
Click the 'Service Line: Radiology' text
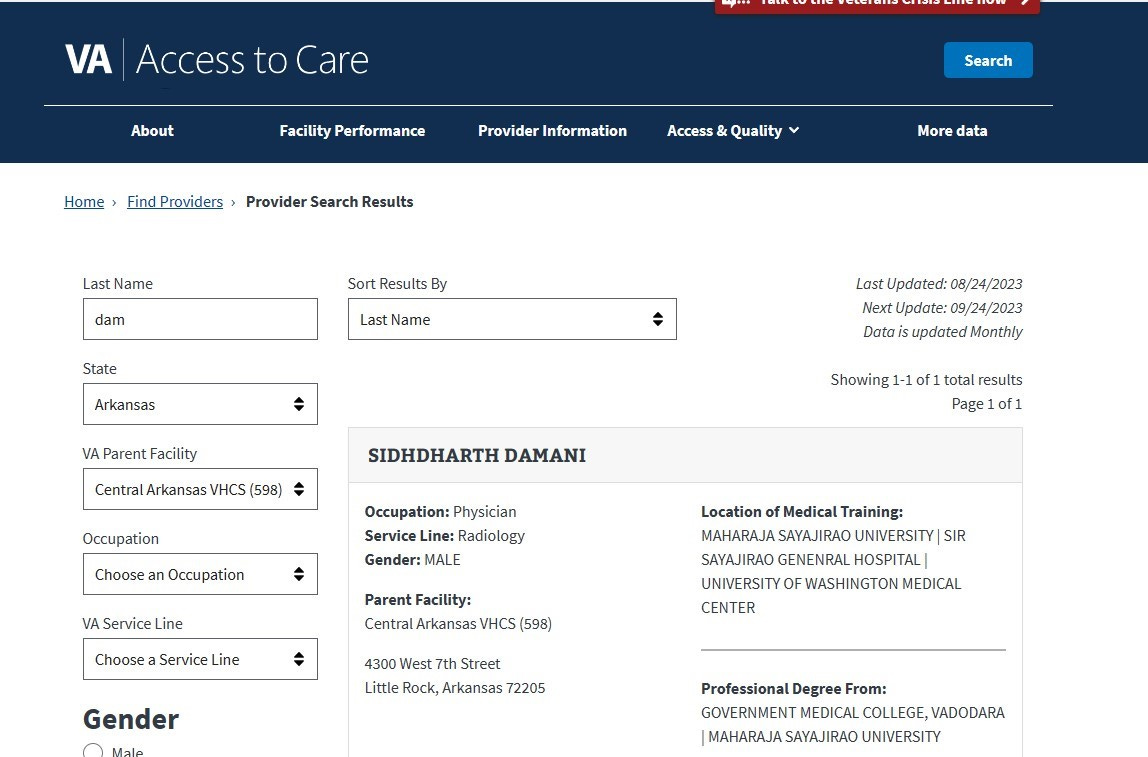[x=444, y=536]
